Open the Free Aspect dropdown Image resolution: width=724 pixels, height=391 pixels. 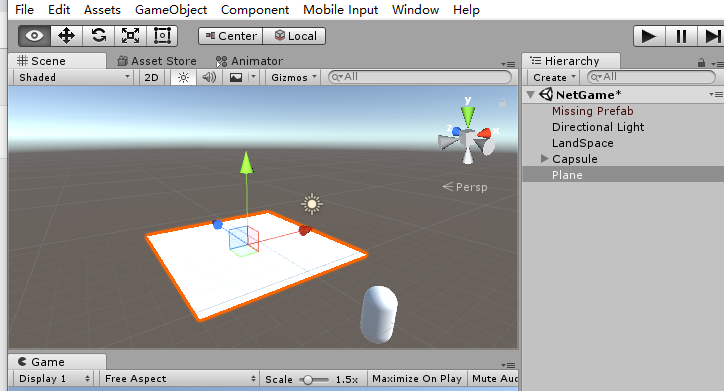(179, 379)
